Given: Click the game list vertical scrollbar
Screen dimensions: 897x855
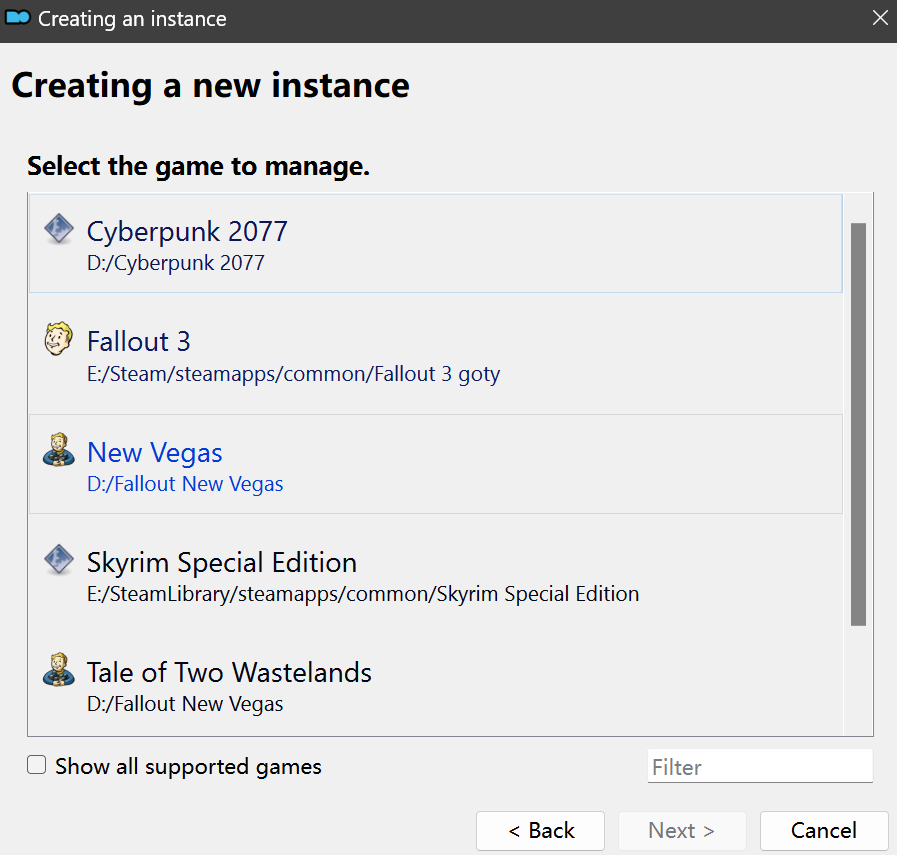Looking at the screenshot, I should tap(858, 424).
